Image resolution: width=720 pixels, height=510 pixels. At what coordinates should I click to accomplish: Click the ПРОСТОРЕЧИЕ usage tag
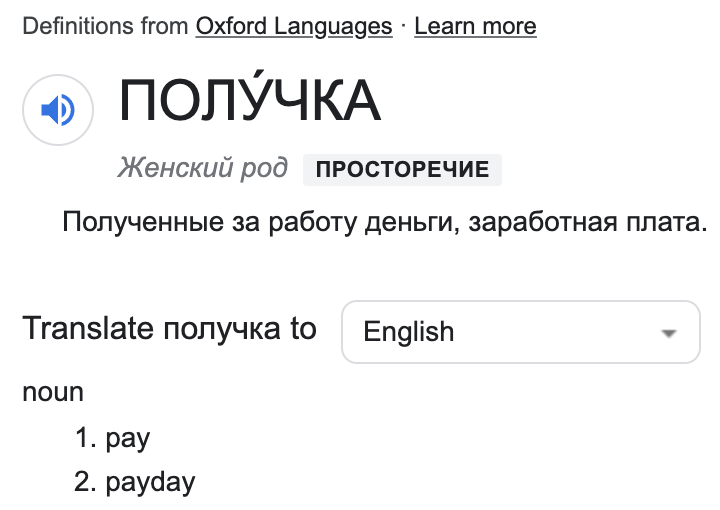click(x=402, y=170)
